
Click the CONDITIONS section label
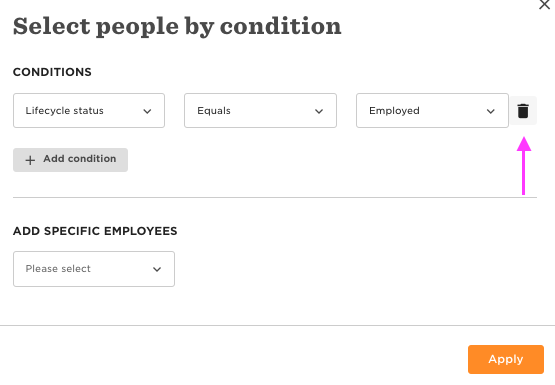[x=52, y=72]
